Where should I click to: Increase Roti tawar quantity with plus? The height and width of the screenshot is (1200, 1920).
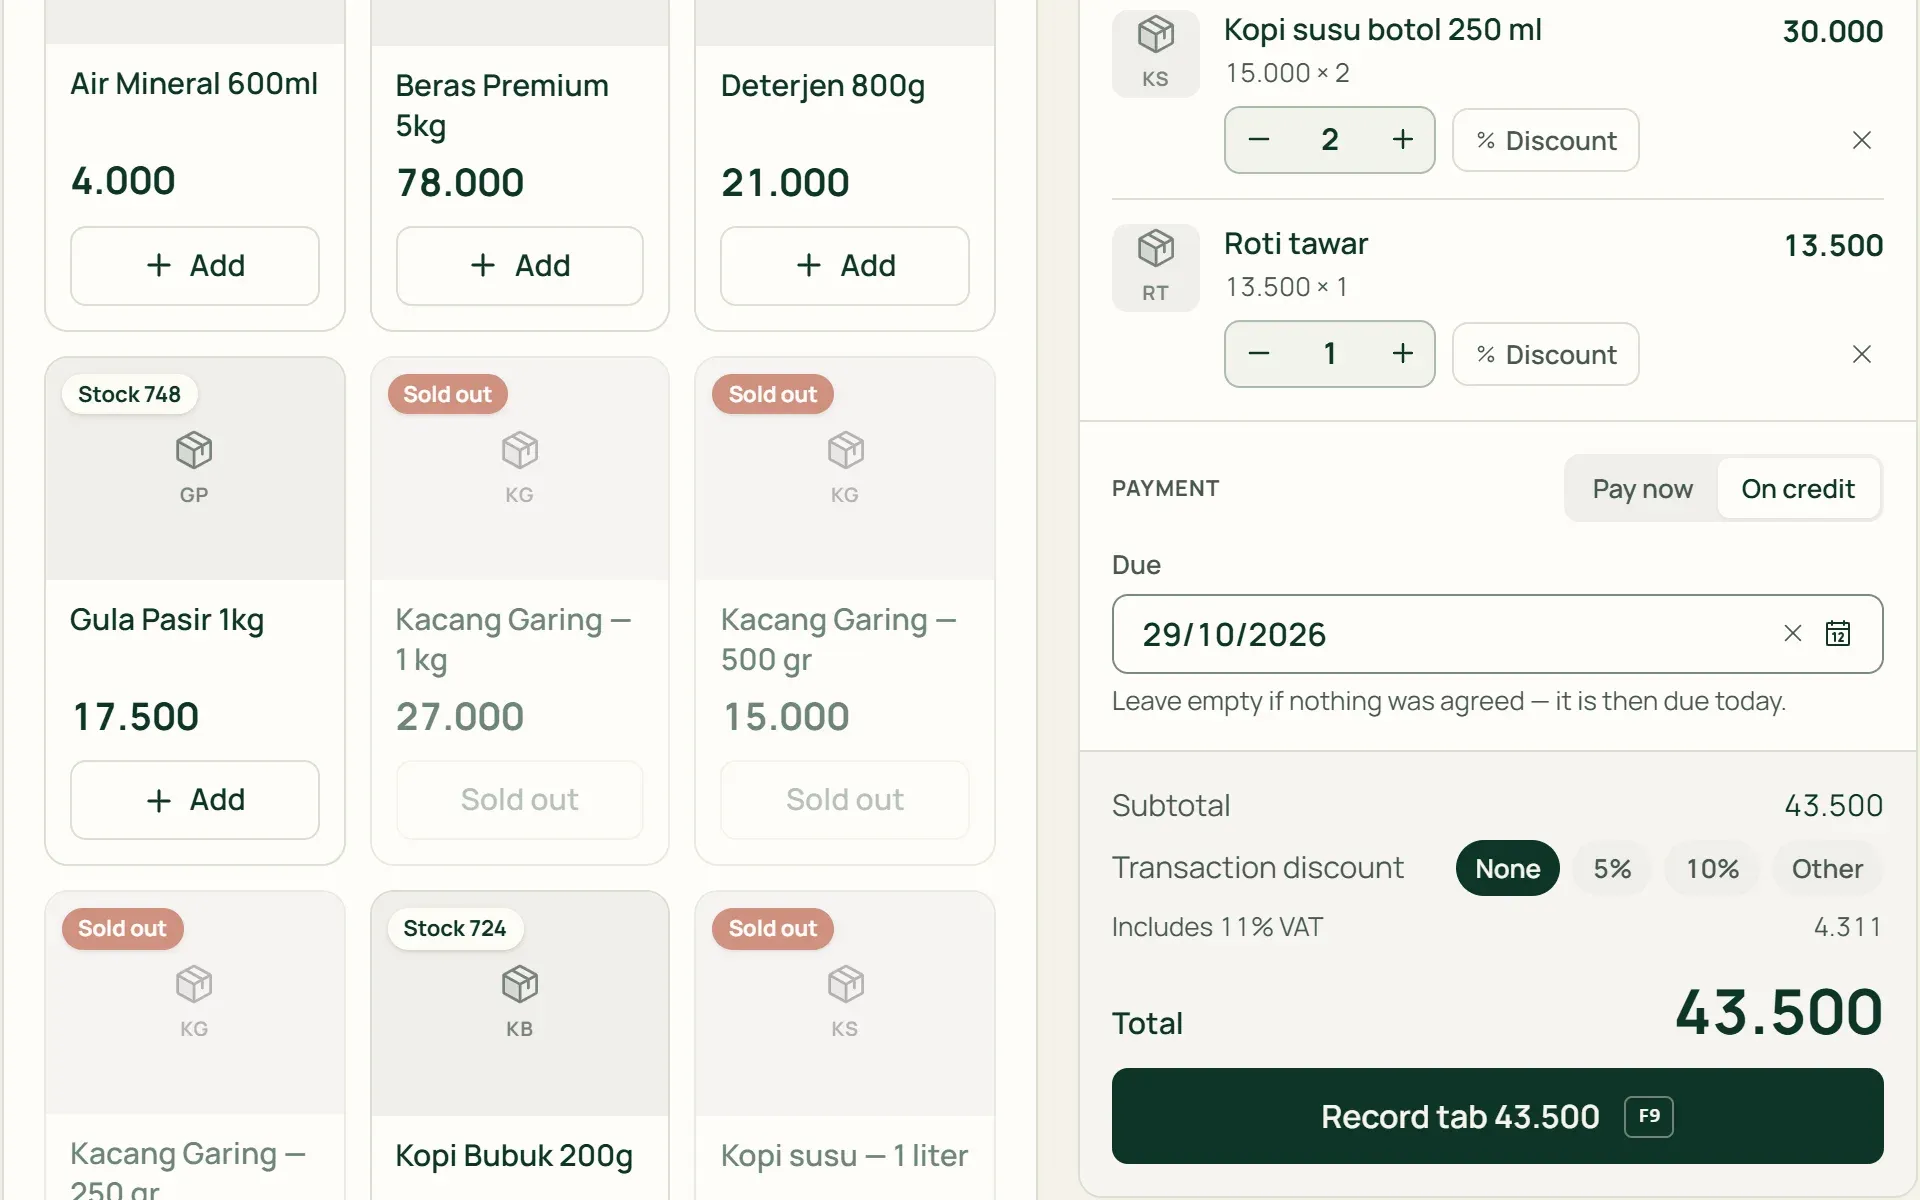1403,354
